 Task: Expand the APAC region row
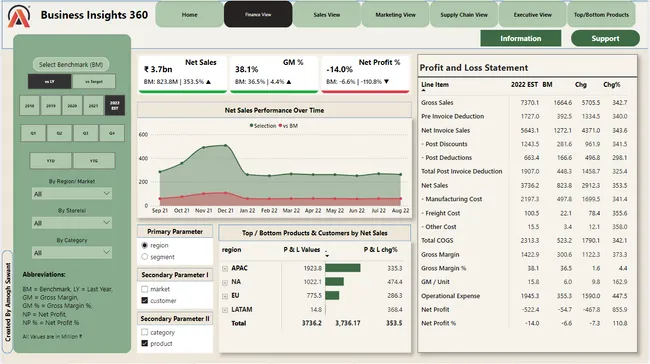click(x=225, y=269)
